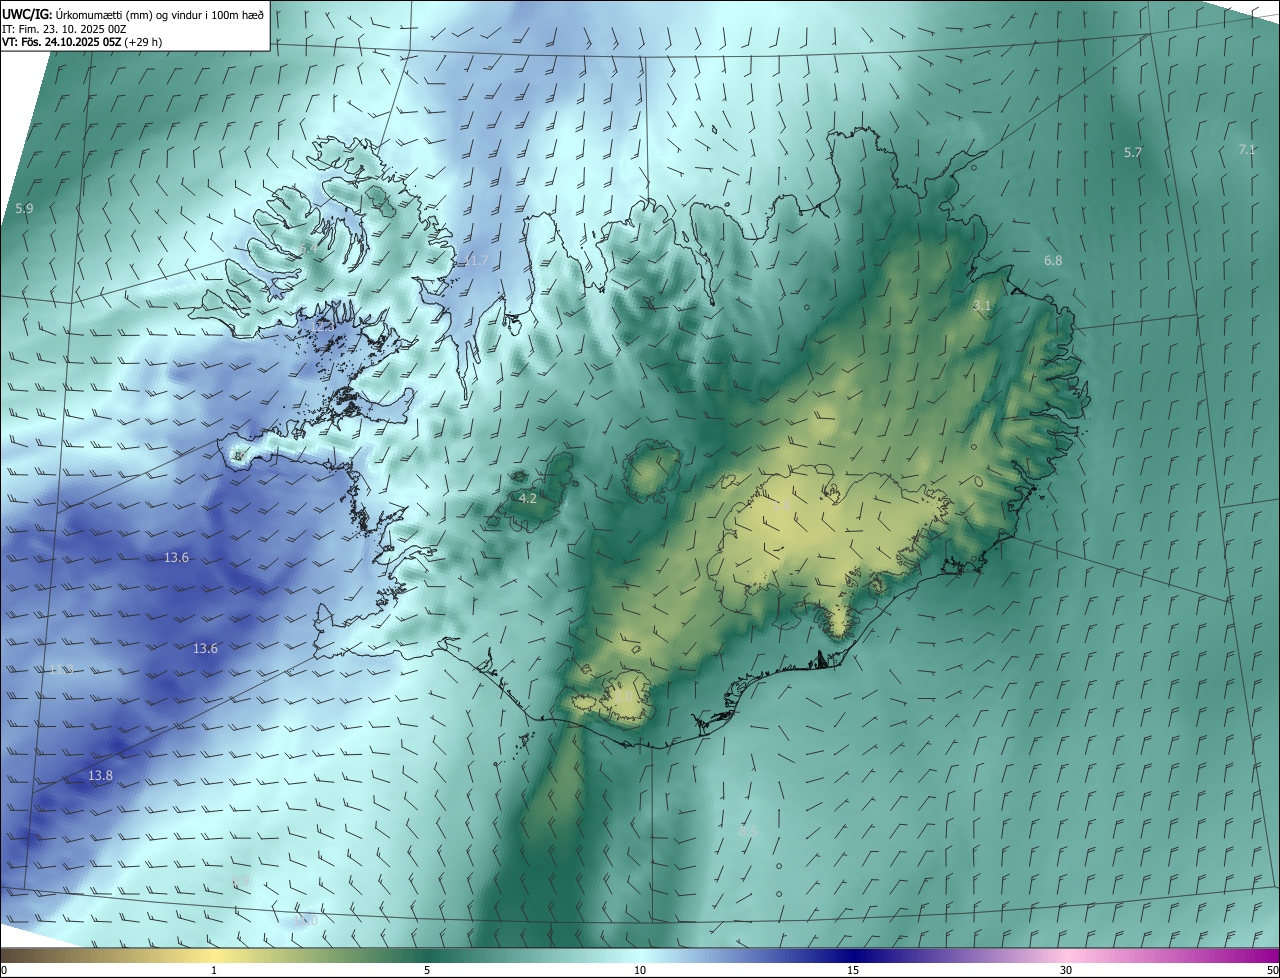The height and width of the screenshot is (978, 1280).
Task: Select the colorbar tick label 10
Action: [640, 971]
